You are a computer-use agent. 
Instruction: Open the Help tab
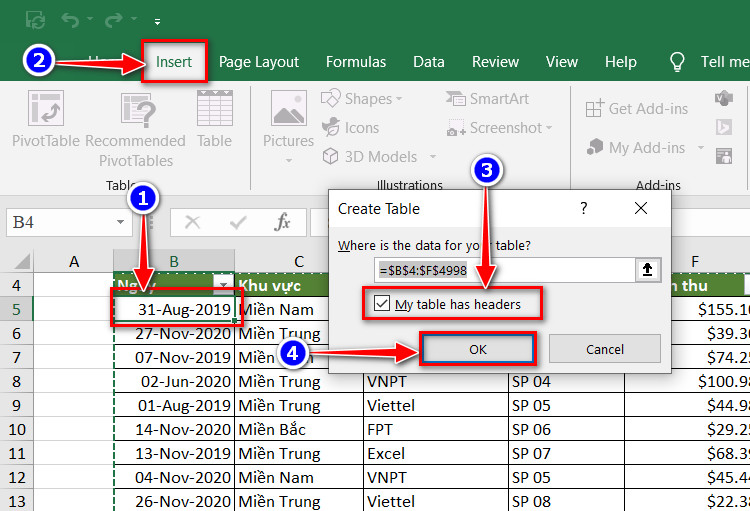click(620, 62)
